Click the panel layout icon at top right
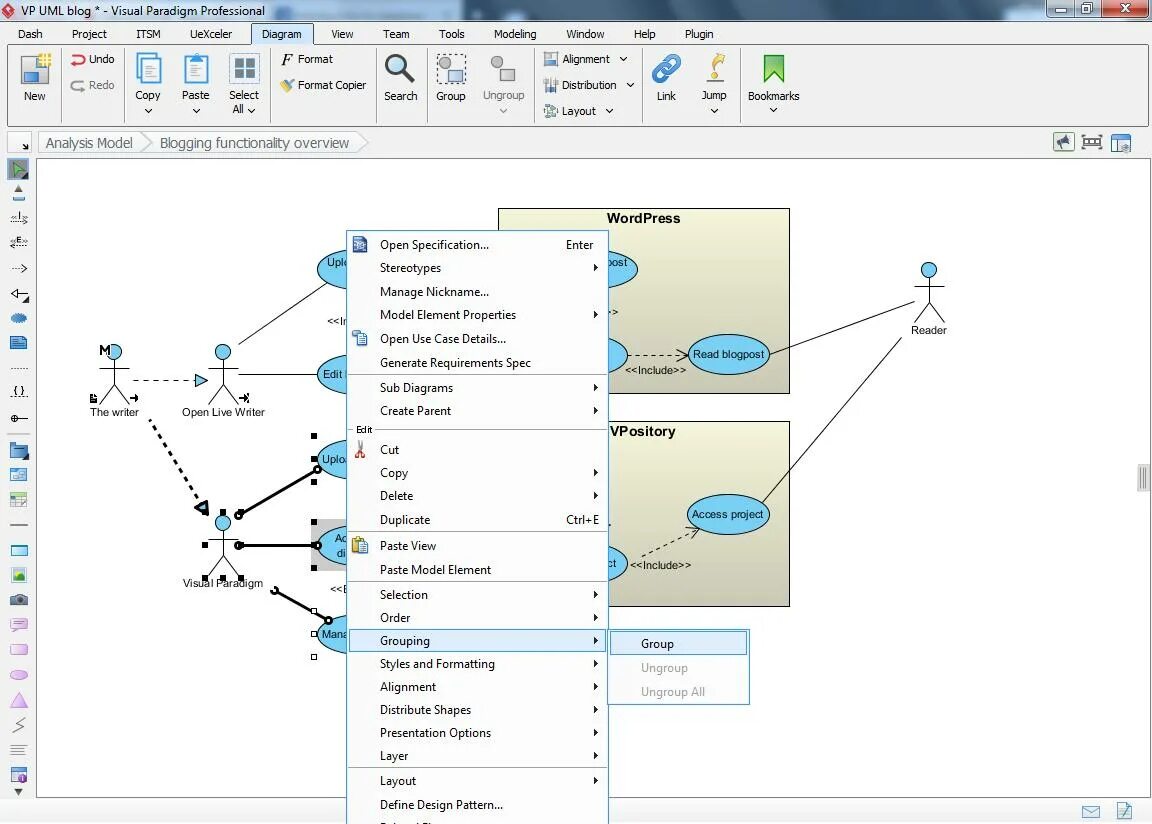 point(1120,142)
